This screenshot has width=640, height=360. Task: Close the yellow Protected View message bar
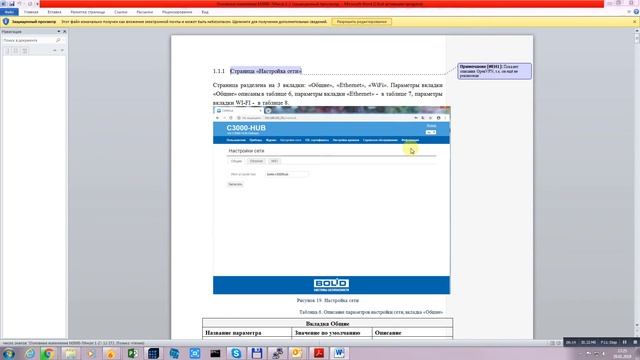[635, 22]
